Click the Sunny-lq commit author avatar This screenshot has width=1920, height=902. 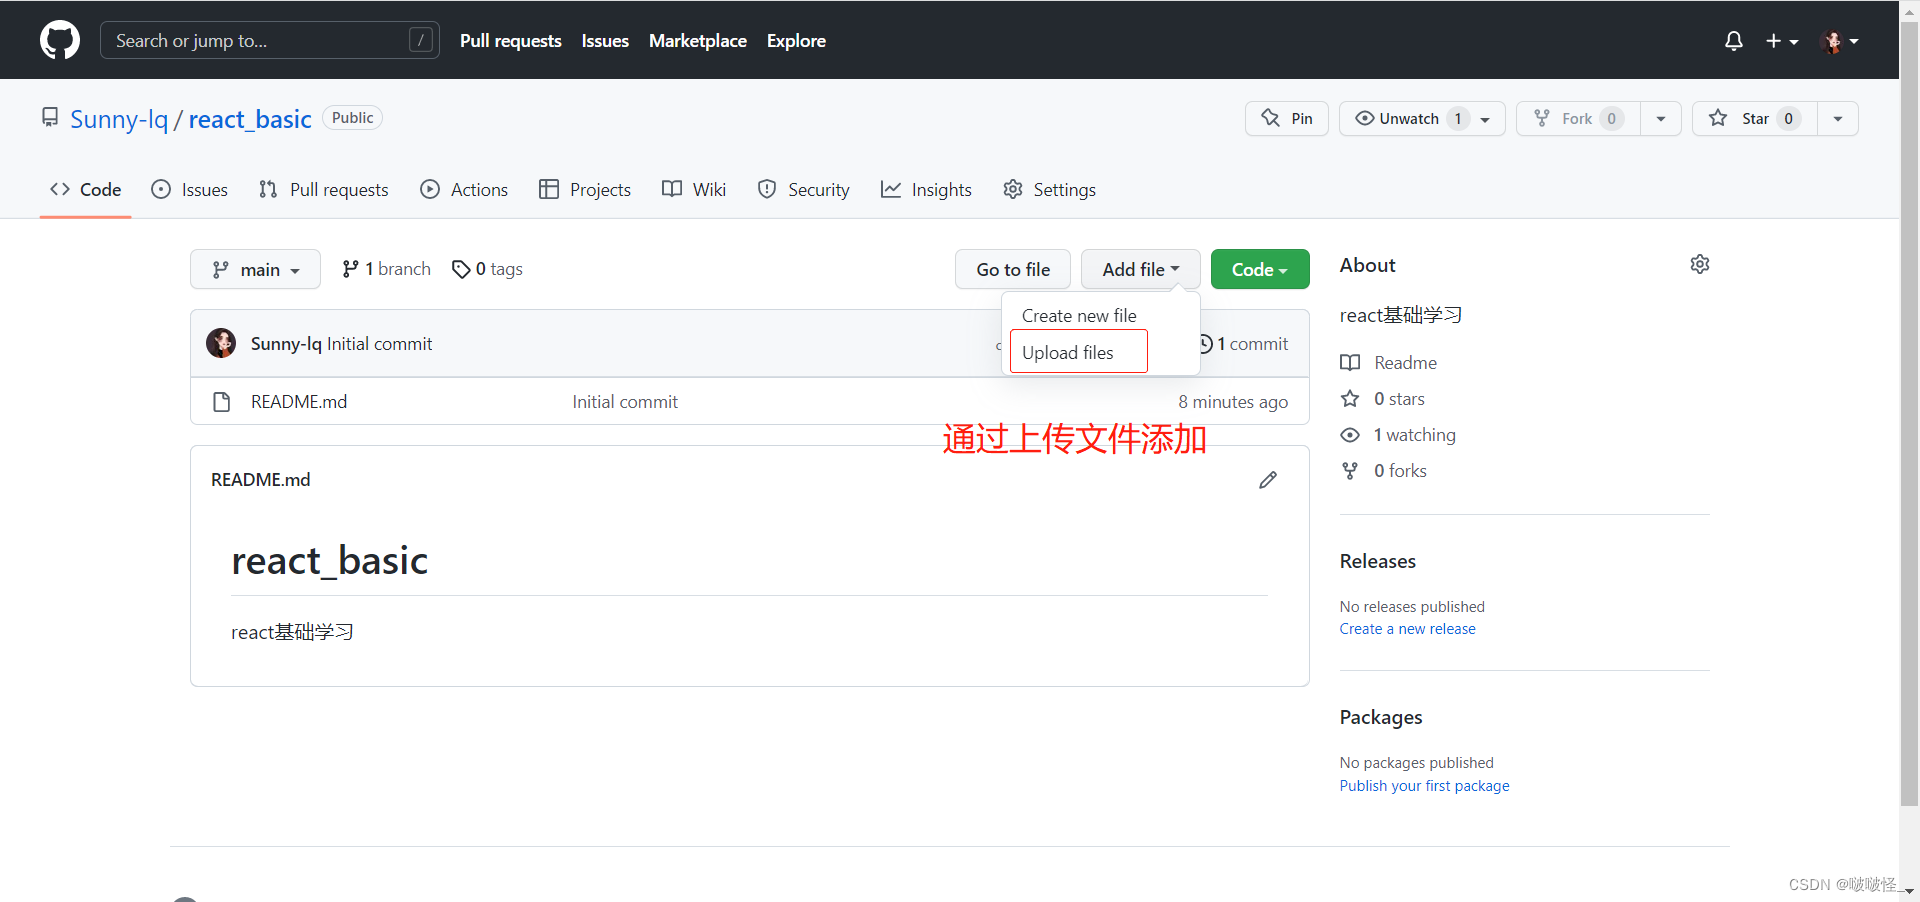click(221, 343)
